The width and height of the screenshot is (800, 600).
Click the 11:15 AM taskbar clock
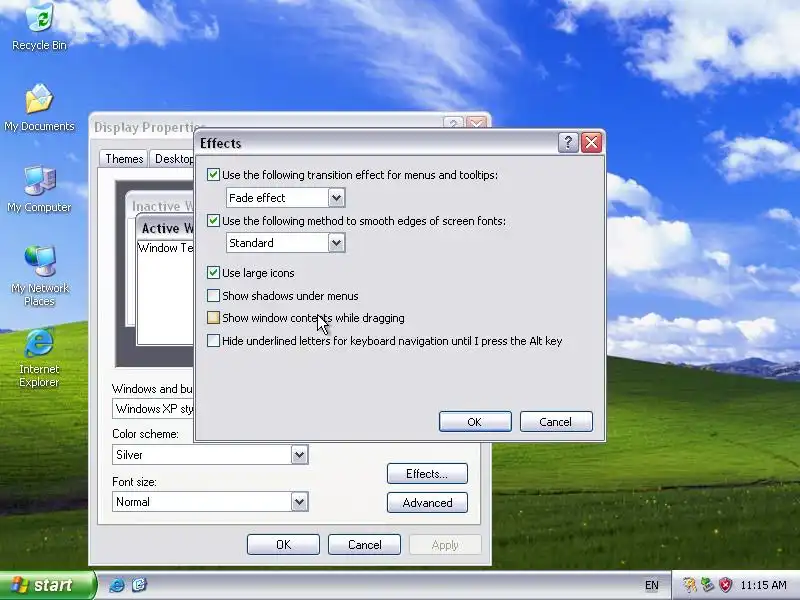click(763, 585)
